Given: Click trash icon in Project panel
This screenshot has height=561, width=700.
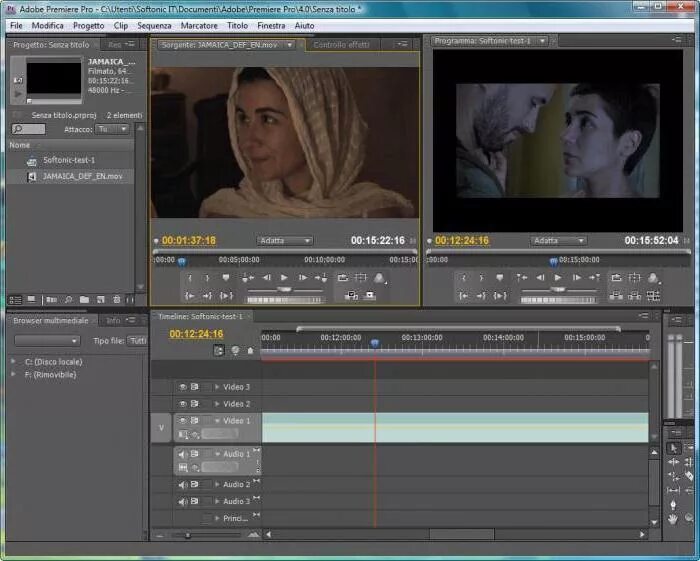Looking at the screenshot, I should [117, 299].
